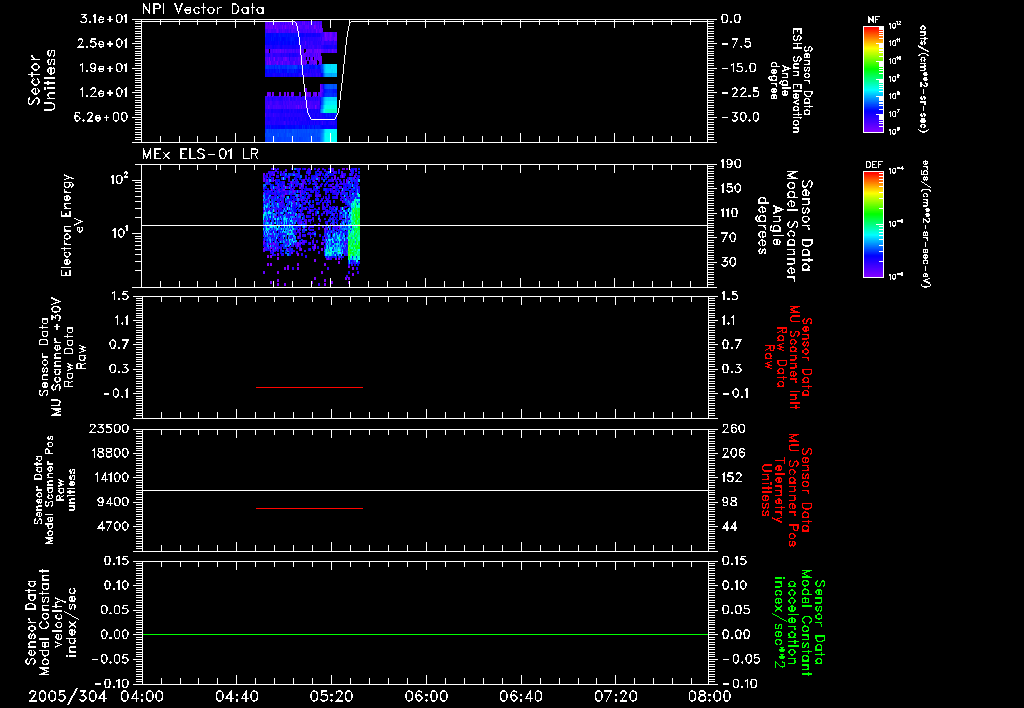1024x708 pixels.
Task: Click the 08:00 time tick label
Action: [710, 696]
